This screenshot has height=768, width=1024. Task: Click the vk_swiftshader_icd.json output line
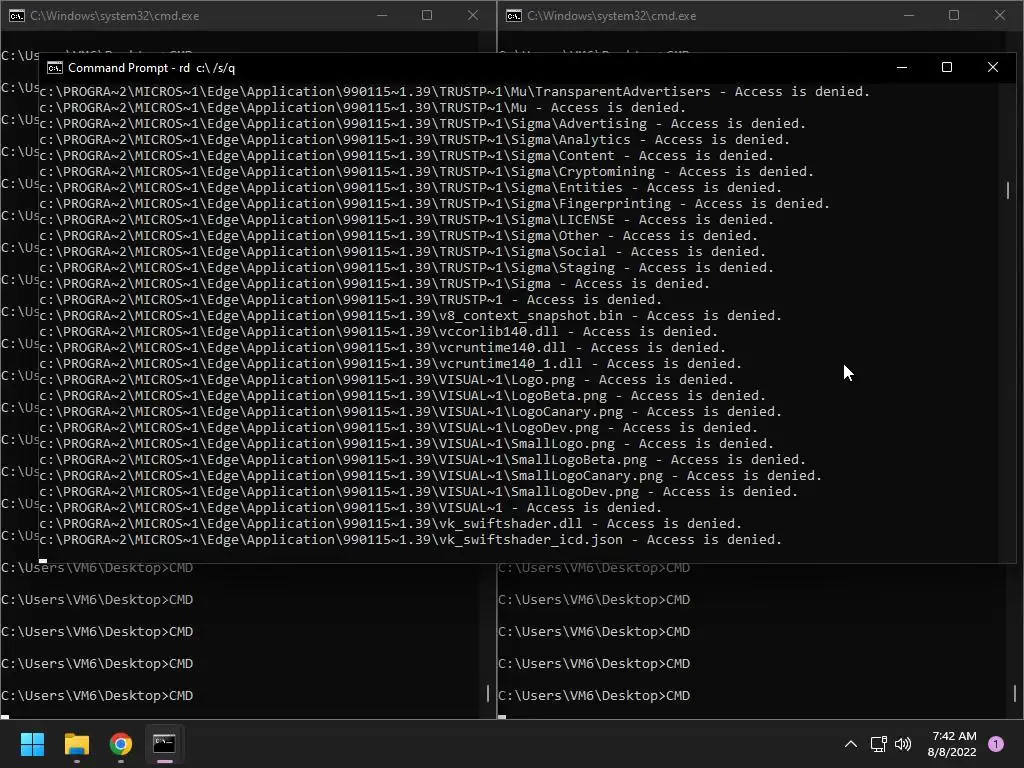411,539
